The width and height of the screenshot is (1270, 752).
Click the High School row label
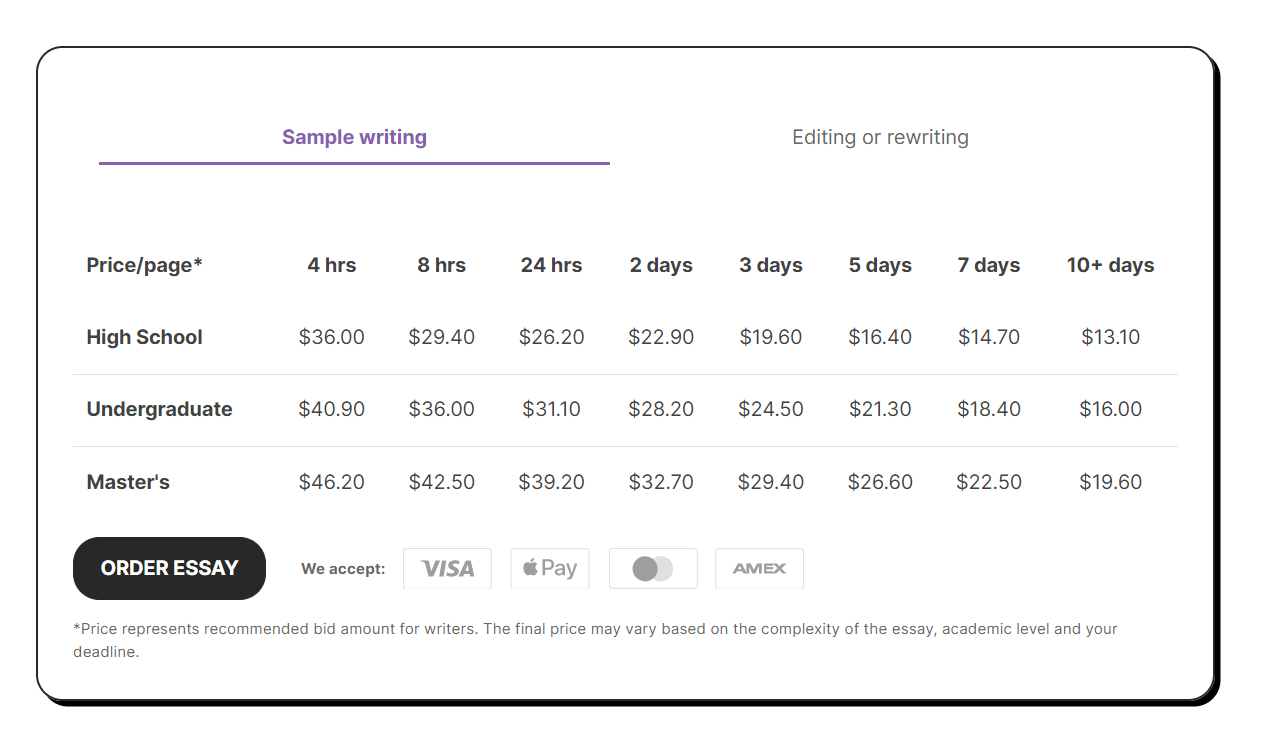(144, 337)
